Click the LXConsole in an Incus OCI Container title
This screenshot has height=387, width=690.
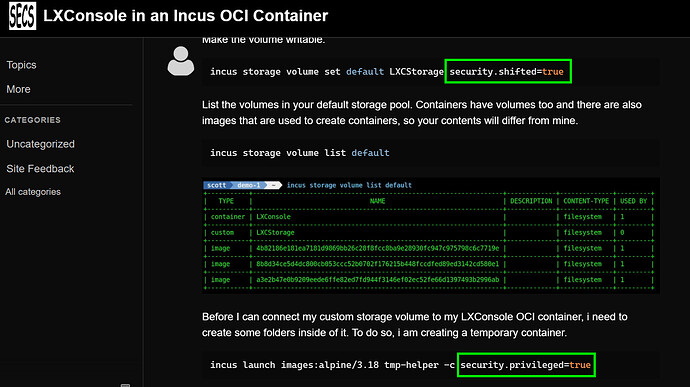pos(185,16)
